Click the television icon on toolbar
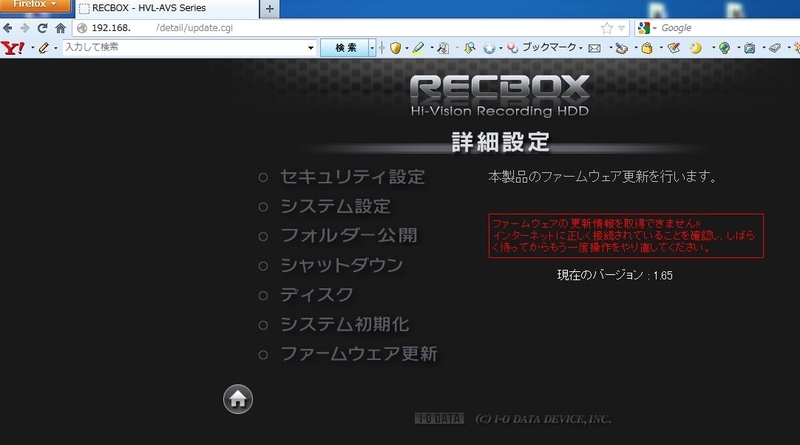The width and height of the screenshot is (800, 445). [749, 48]
